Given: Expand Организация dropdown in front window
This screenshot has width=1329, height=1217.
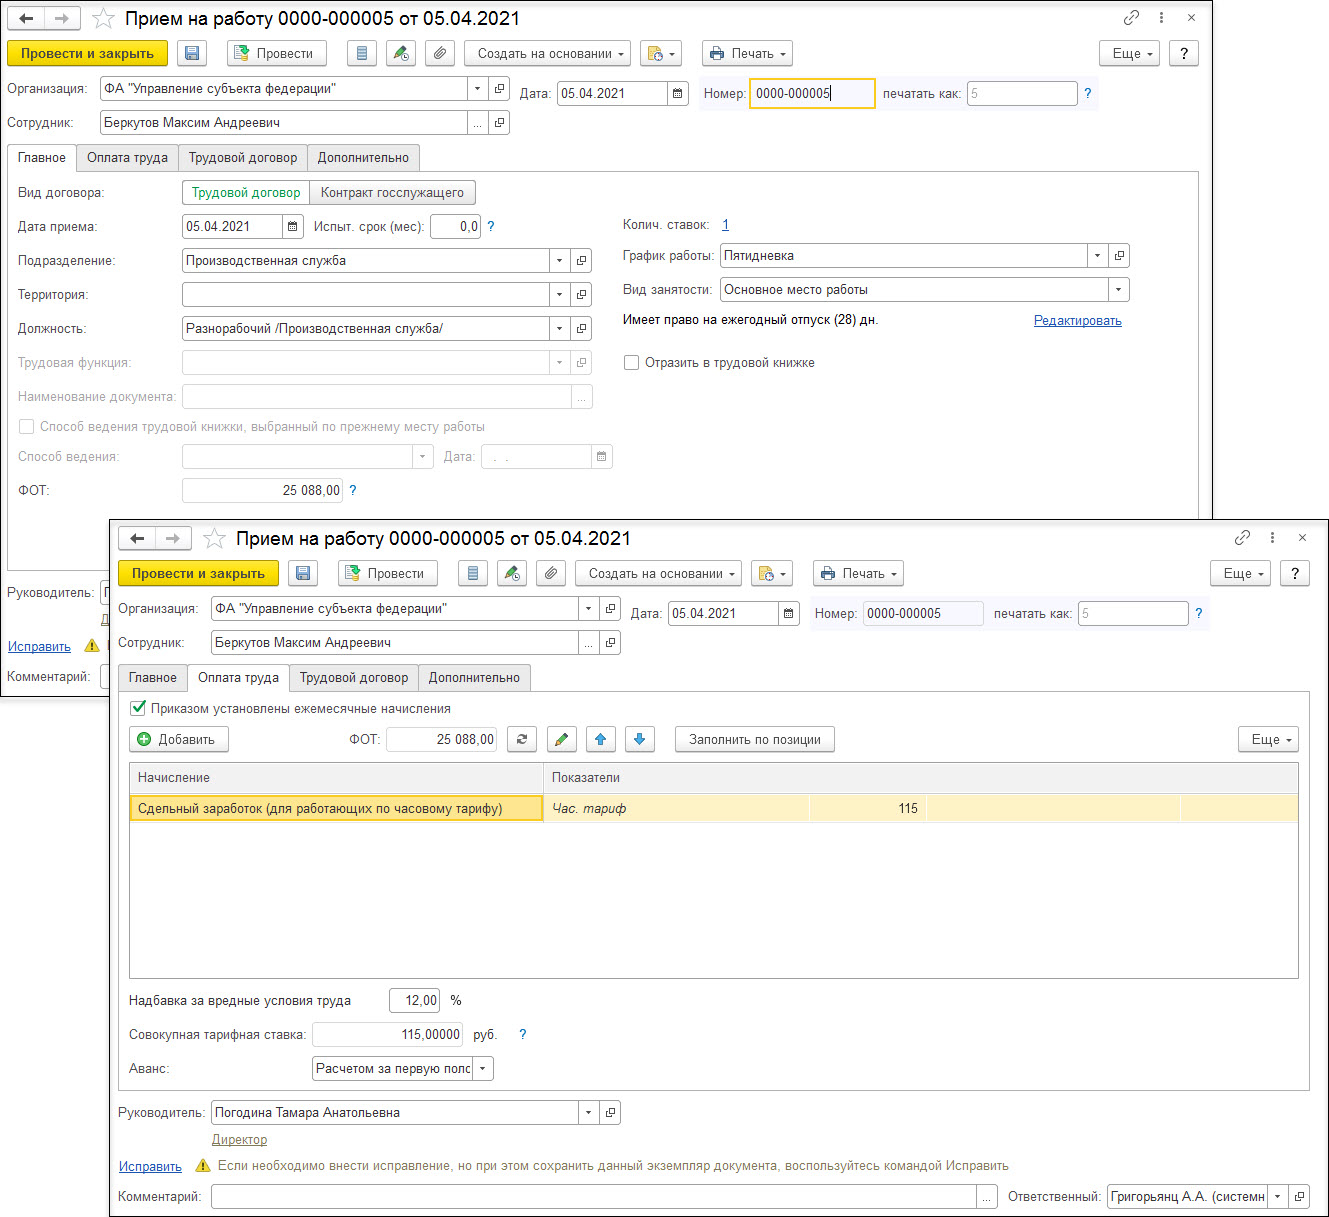Looking at the screenshot, I should tap(588, 608).
